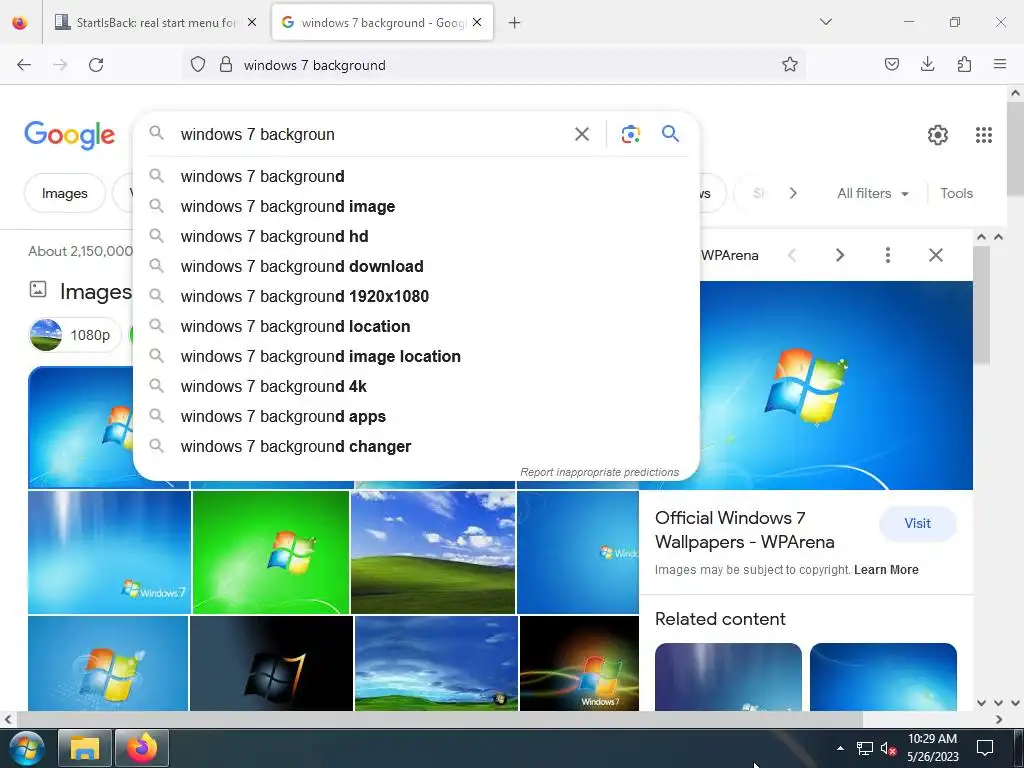Bookmark this page with the star
Viewport: 1024px width, 768px height.
(790, 65)
